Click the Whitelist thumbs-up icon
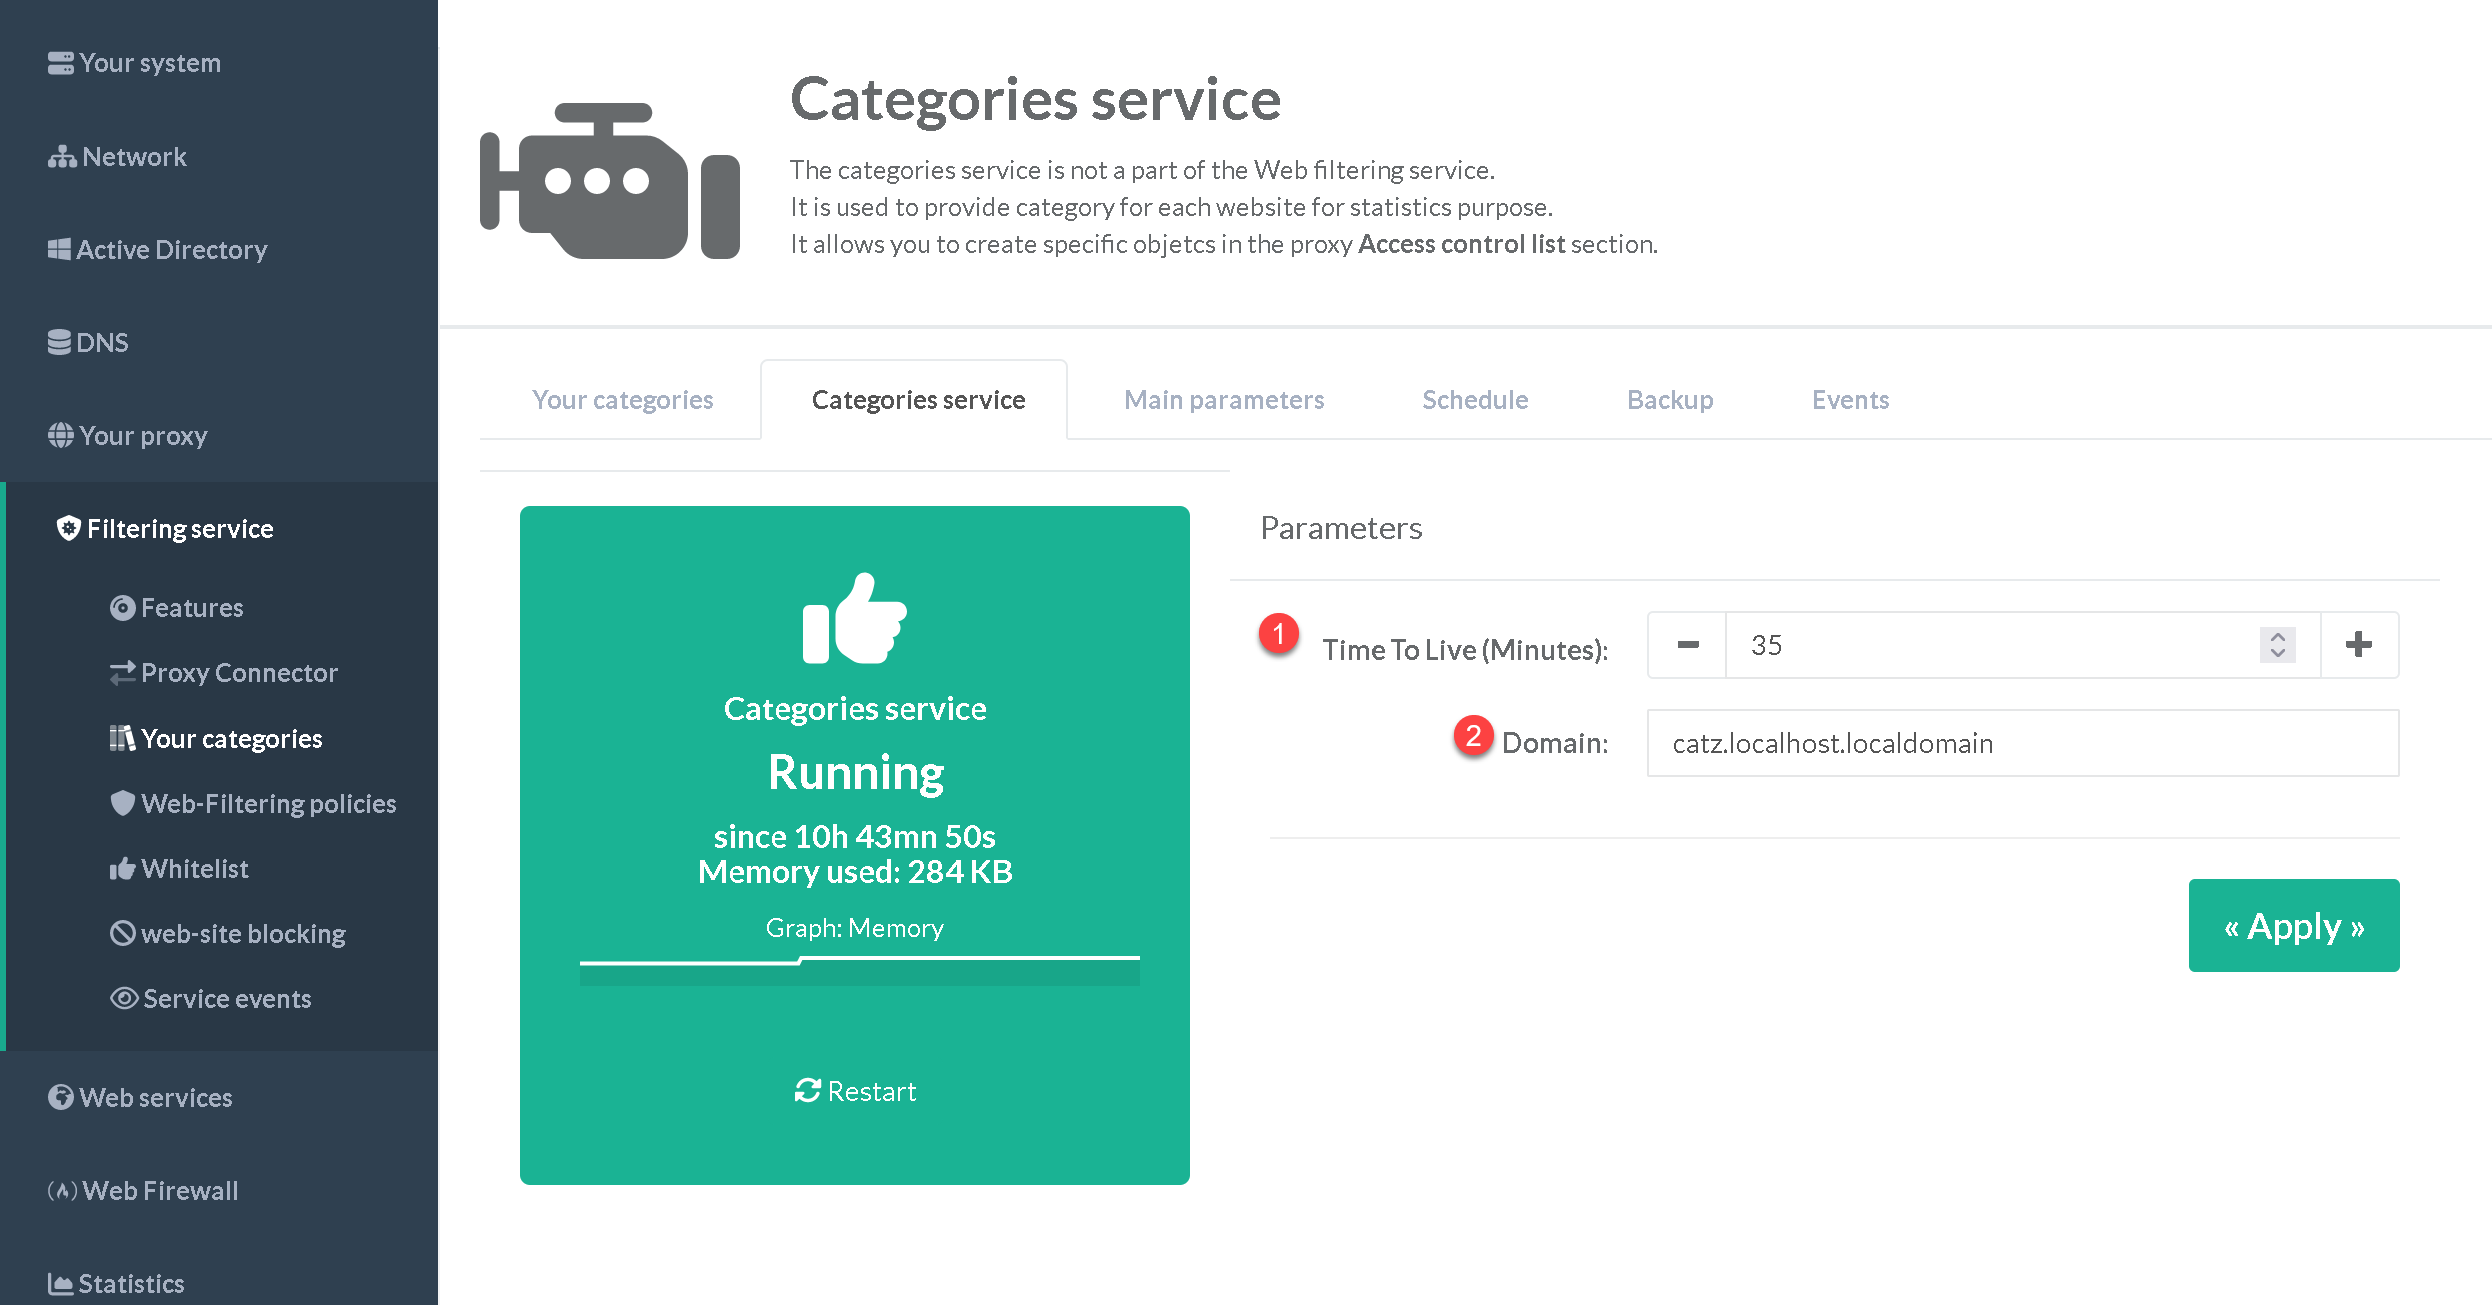The width and height of the screenshot is (2492, 1305). click(x=122, y=869)
